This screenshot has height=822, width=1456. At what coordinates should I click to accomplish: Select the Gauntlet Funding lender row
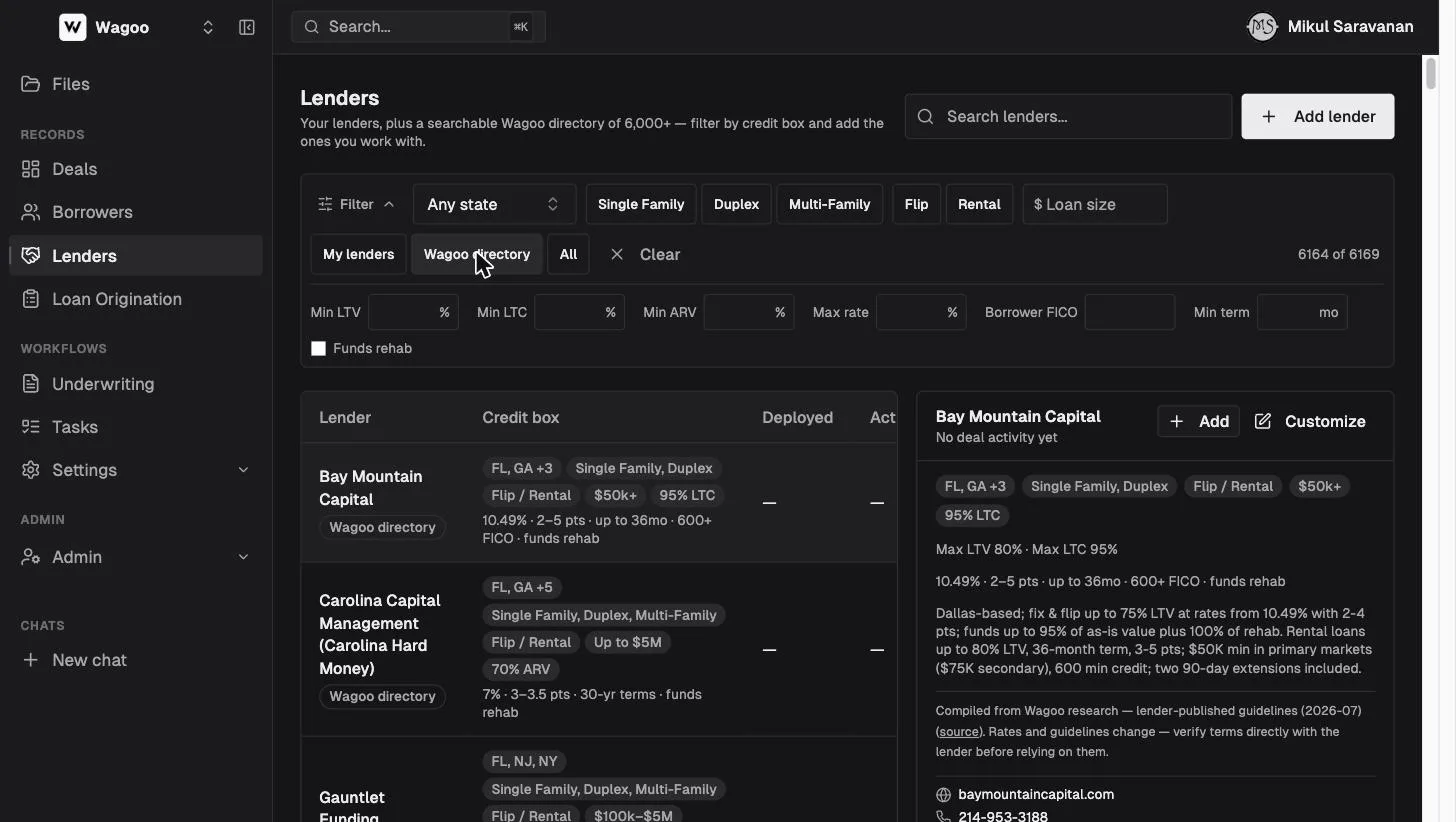[x=599, y=780]
